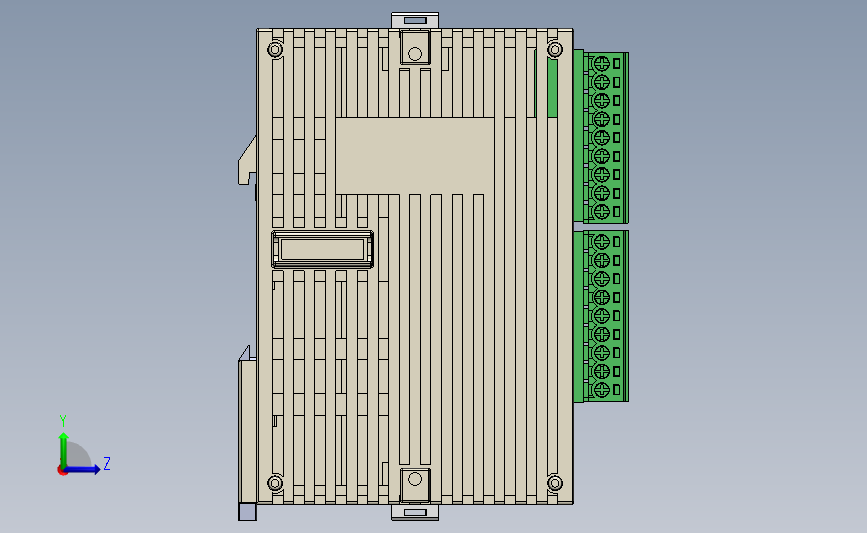Image resolution: width=867 pixels, height=533 pixels.
Task: Select the topmost screw of upper green terminal block
Action: tap(602, 64)
